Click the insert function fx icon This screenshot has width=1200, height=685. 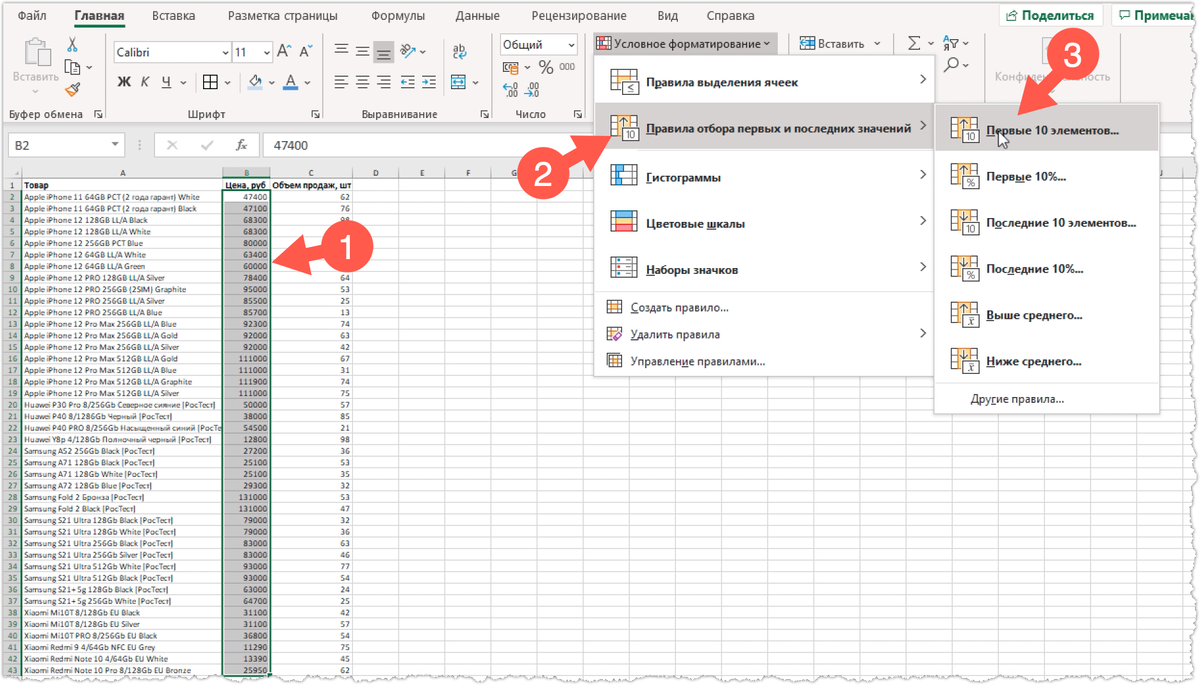pos(241,145)
